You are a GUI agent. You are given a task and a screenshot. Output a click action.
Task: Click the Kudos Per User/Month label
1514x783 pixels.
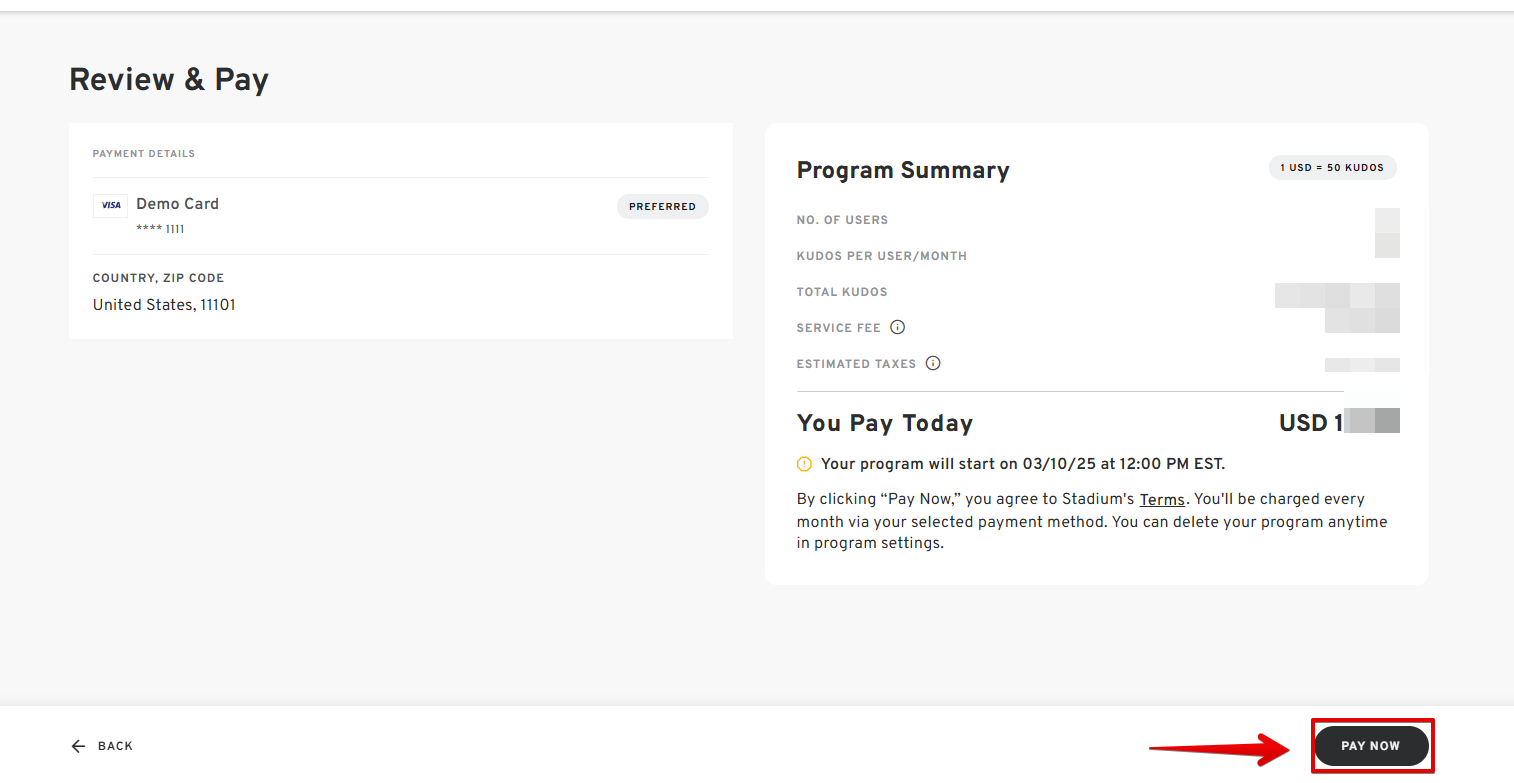881,256
